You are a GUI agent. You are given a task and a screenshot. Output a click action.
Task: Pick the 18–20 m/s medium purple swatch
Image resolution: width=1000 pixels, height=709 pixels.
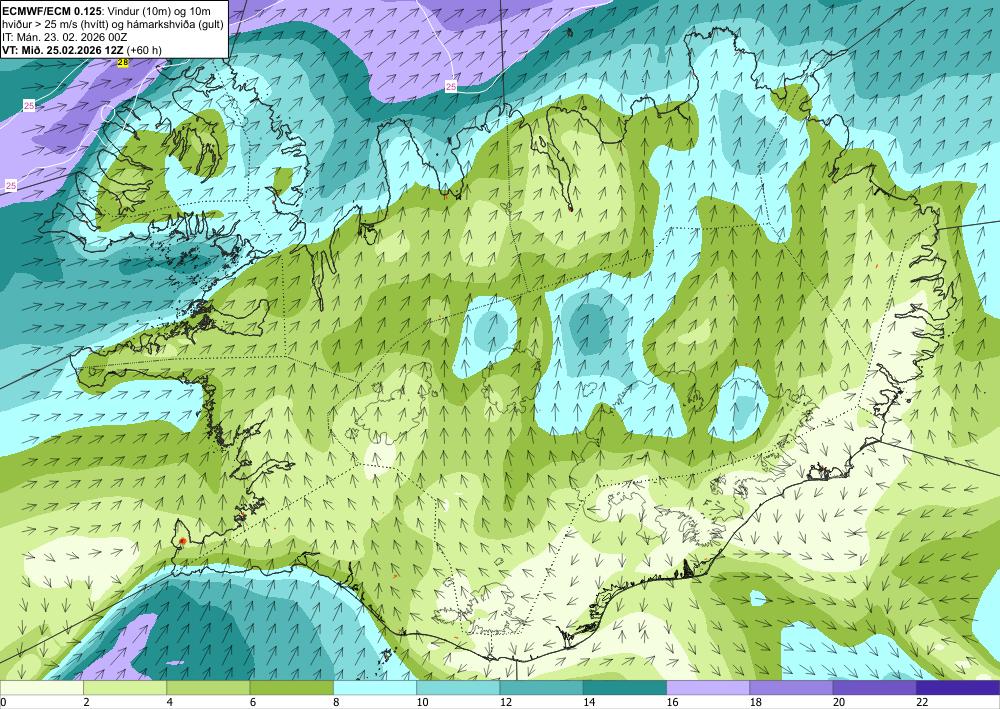[x=791, y=687]
